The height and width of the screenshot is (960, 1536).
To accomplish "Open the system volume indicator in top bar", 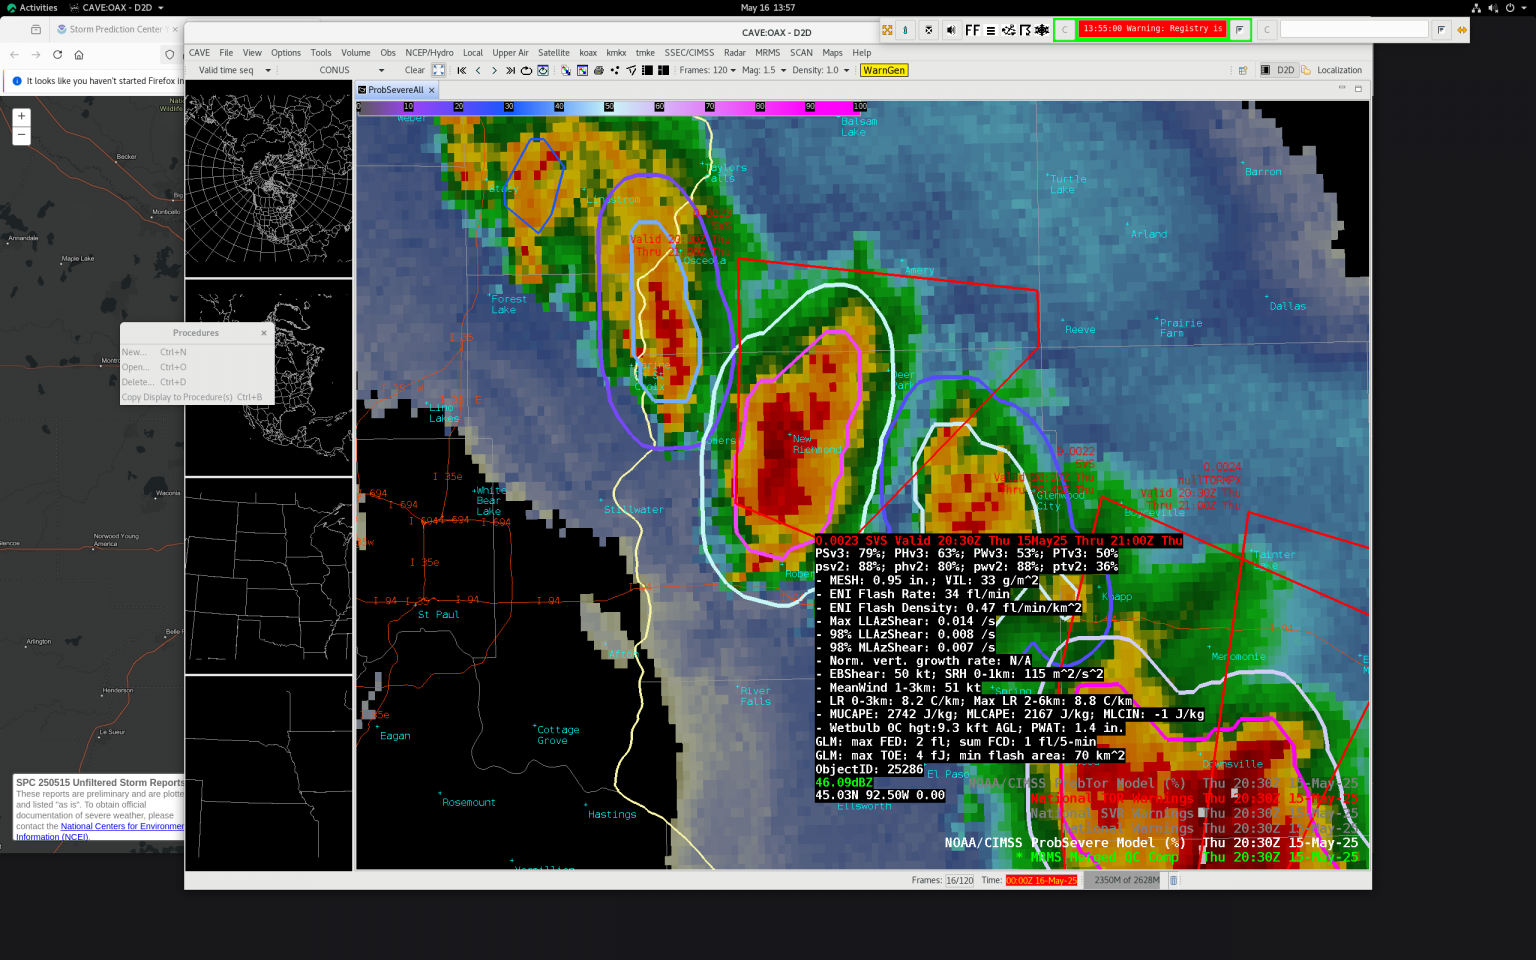I will 1493,7.
